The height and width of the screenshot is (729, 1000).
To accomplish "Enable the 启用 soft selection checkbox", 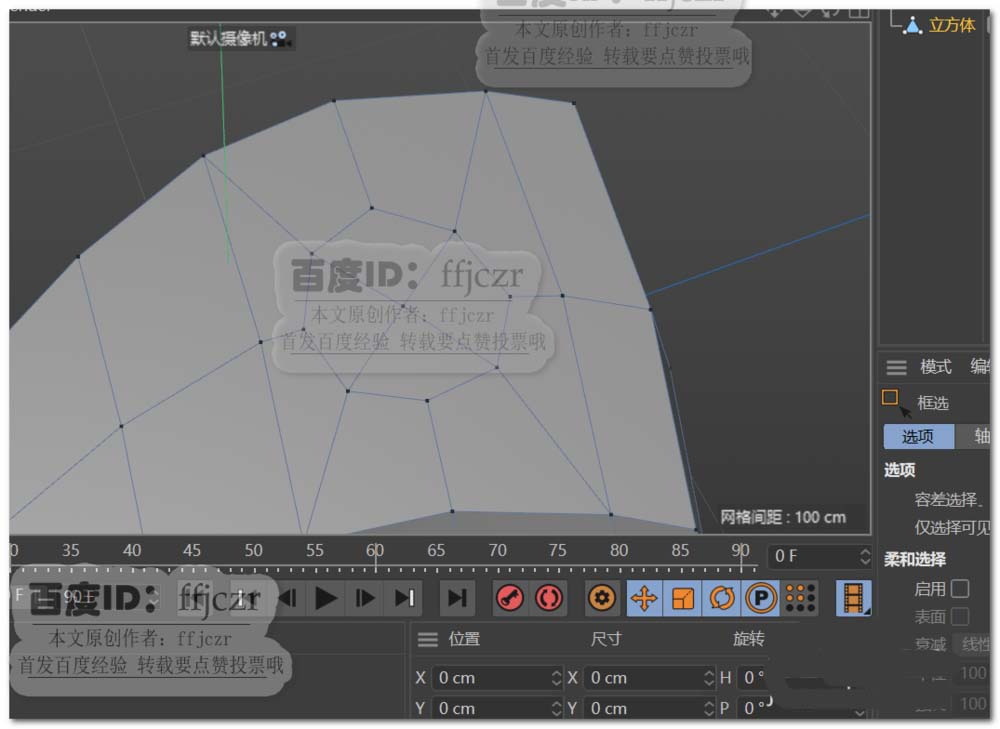I will 960,589.
